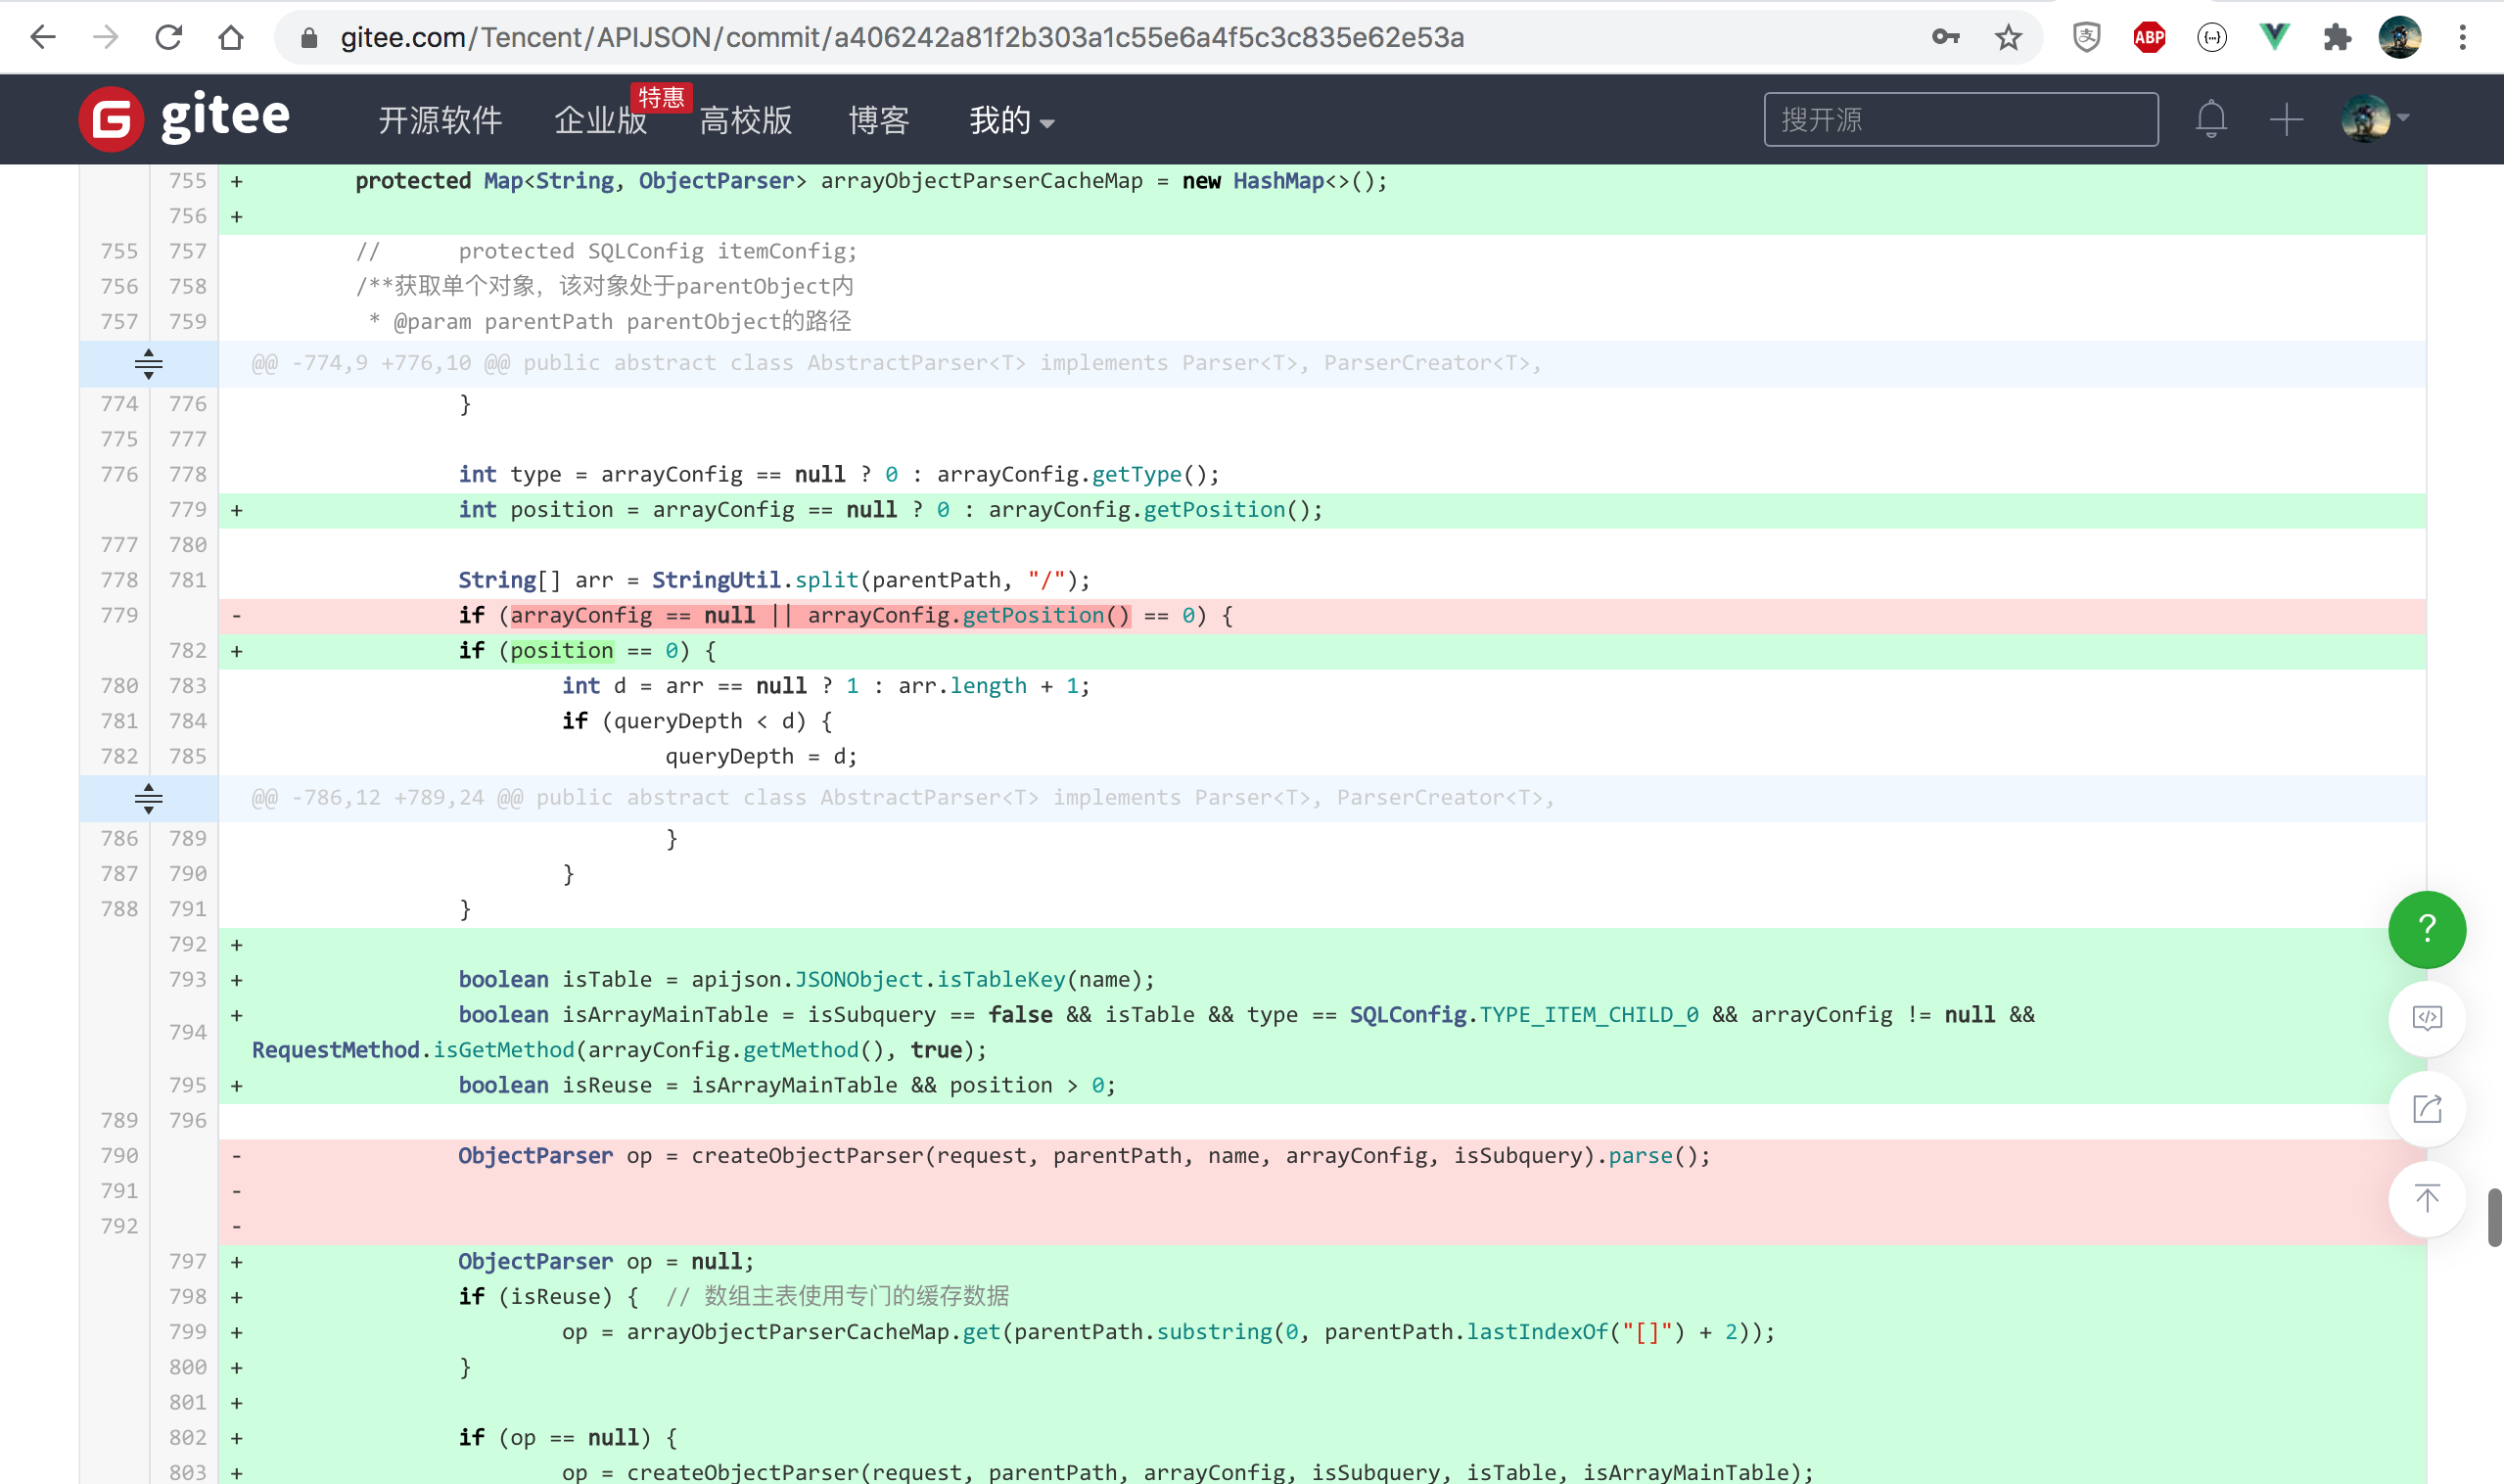
Task: Click new line number 797
Action: coord(187,1261)
